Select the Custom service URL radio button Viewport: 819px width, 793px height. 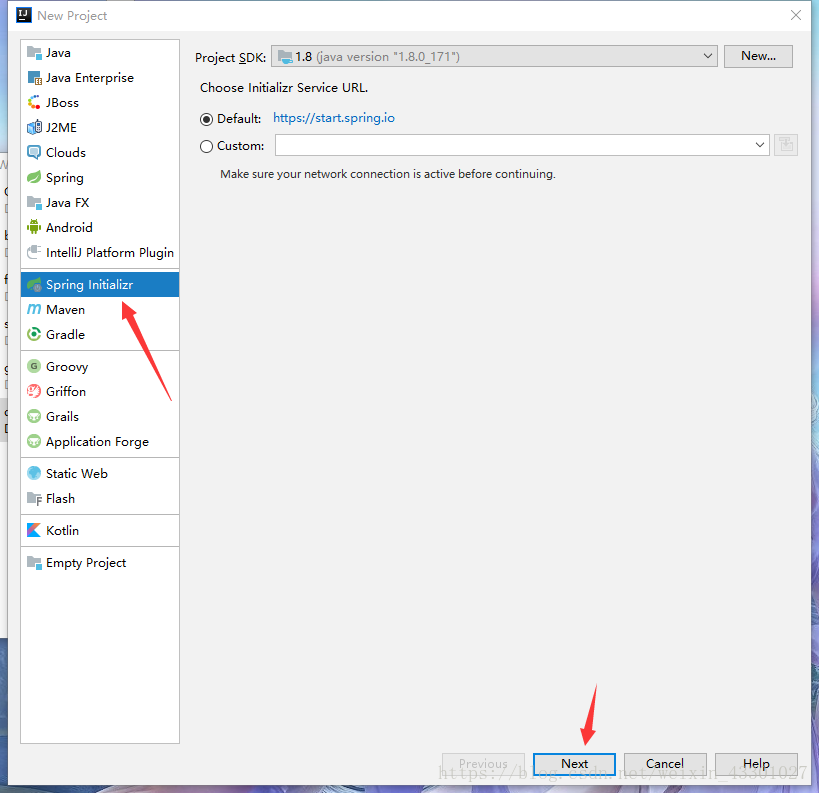click(206, 146)
